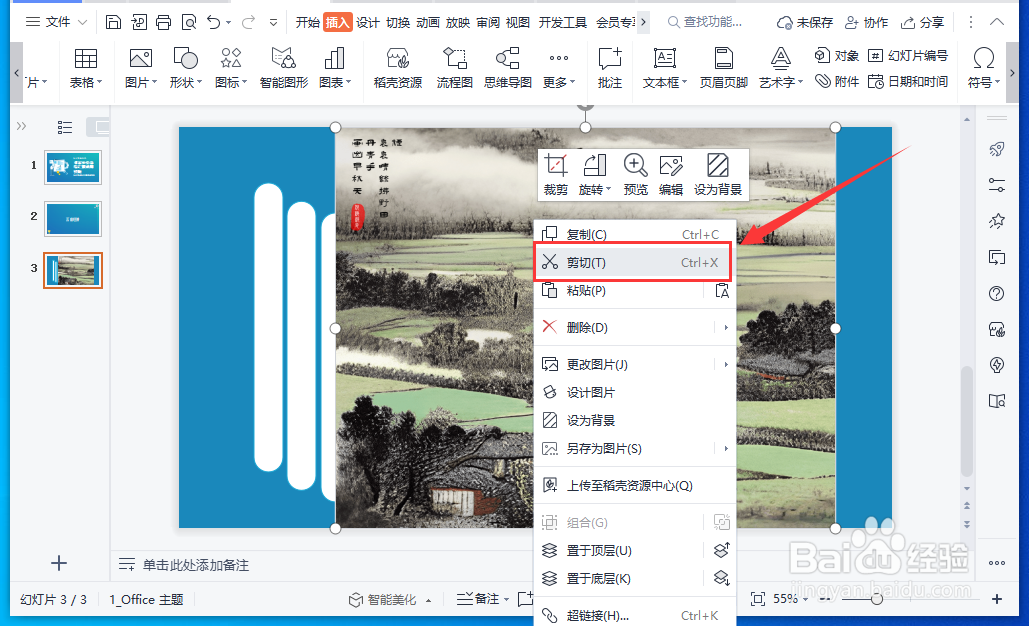Open the 文件 menu dropdown
The width and height of the screenshot is (1029, 626).
click(x=56, y=22)
